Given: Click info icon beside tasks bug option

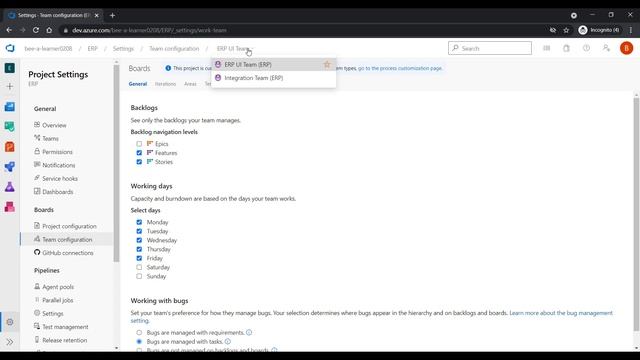Looking at the screenshot, I should pos(228,342).
